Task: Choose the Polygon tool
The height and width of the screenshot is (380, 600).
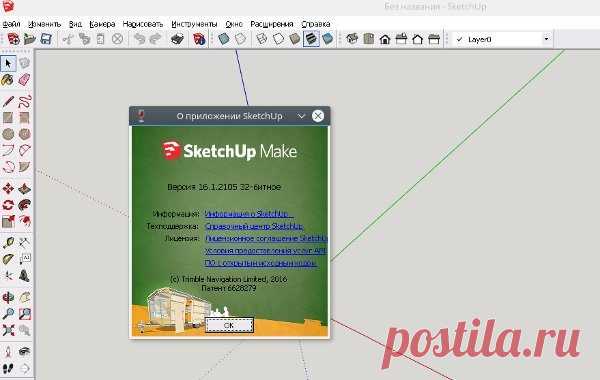Action: tap(24, 134)
